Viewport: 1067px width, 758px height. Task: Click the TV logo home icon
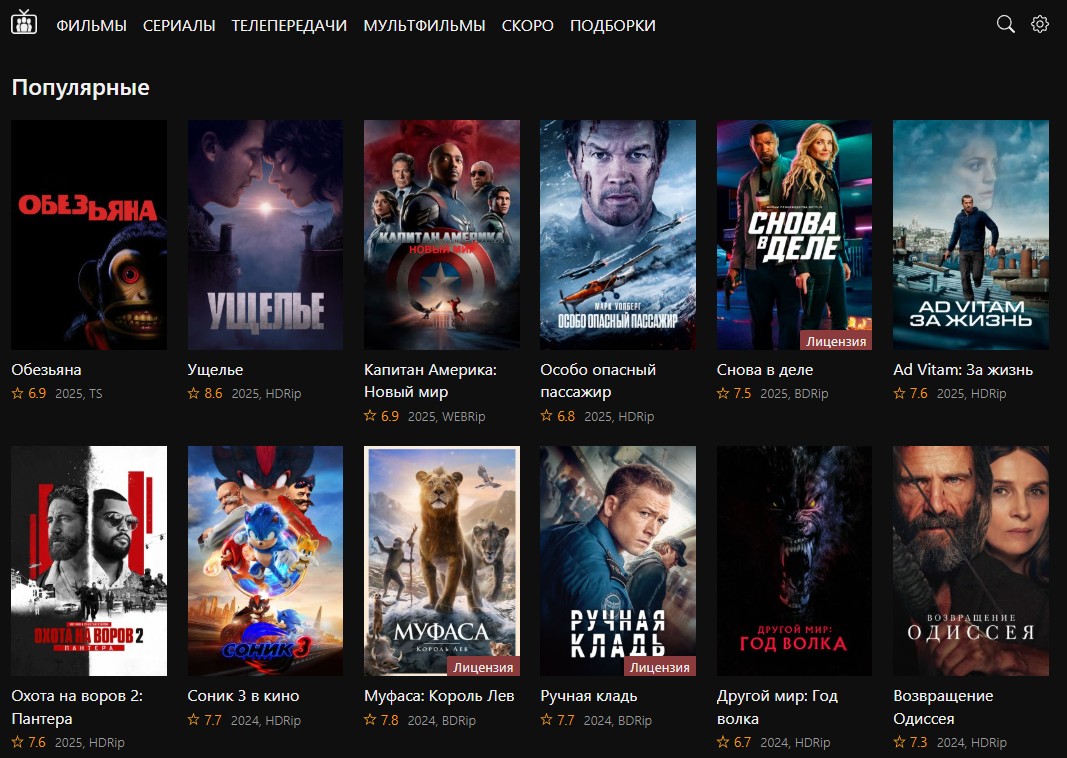pyautogui.click(x=24, y=23)
